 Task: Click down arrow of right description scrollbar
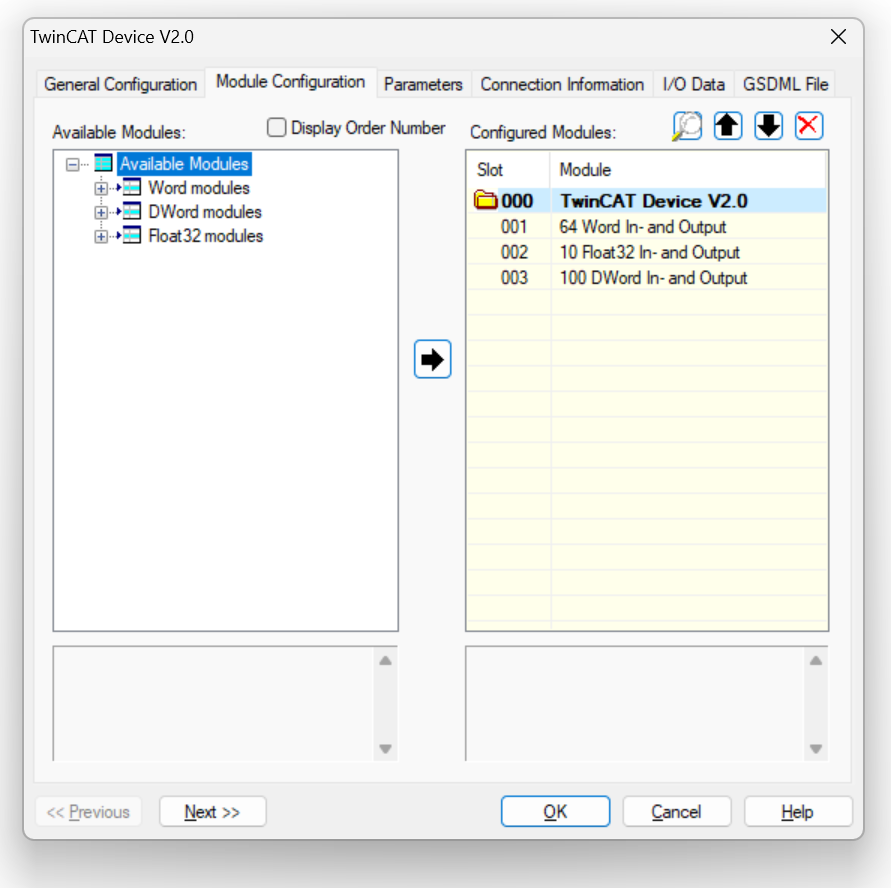coord(816,749)
